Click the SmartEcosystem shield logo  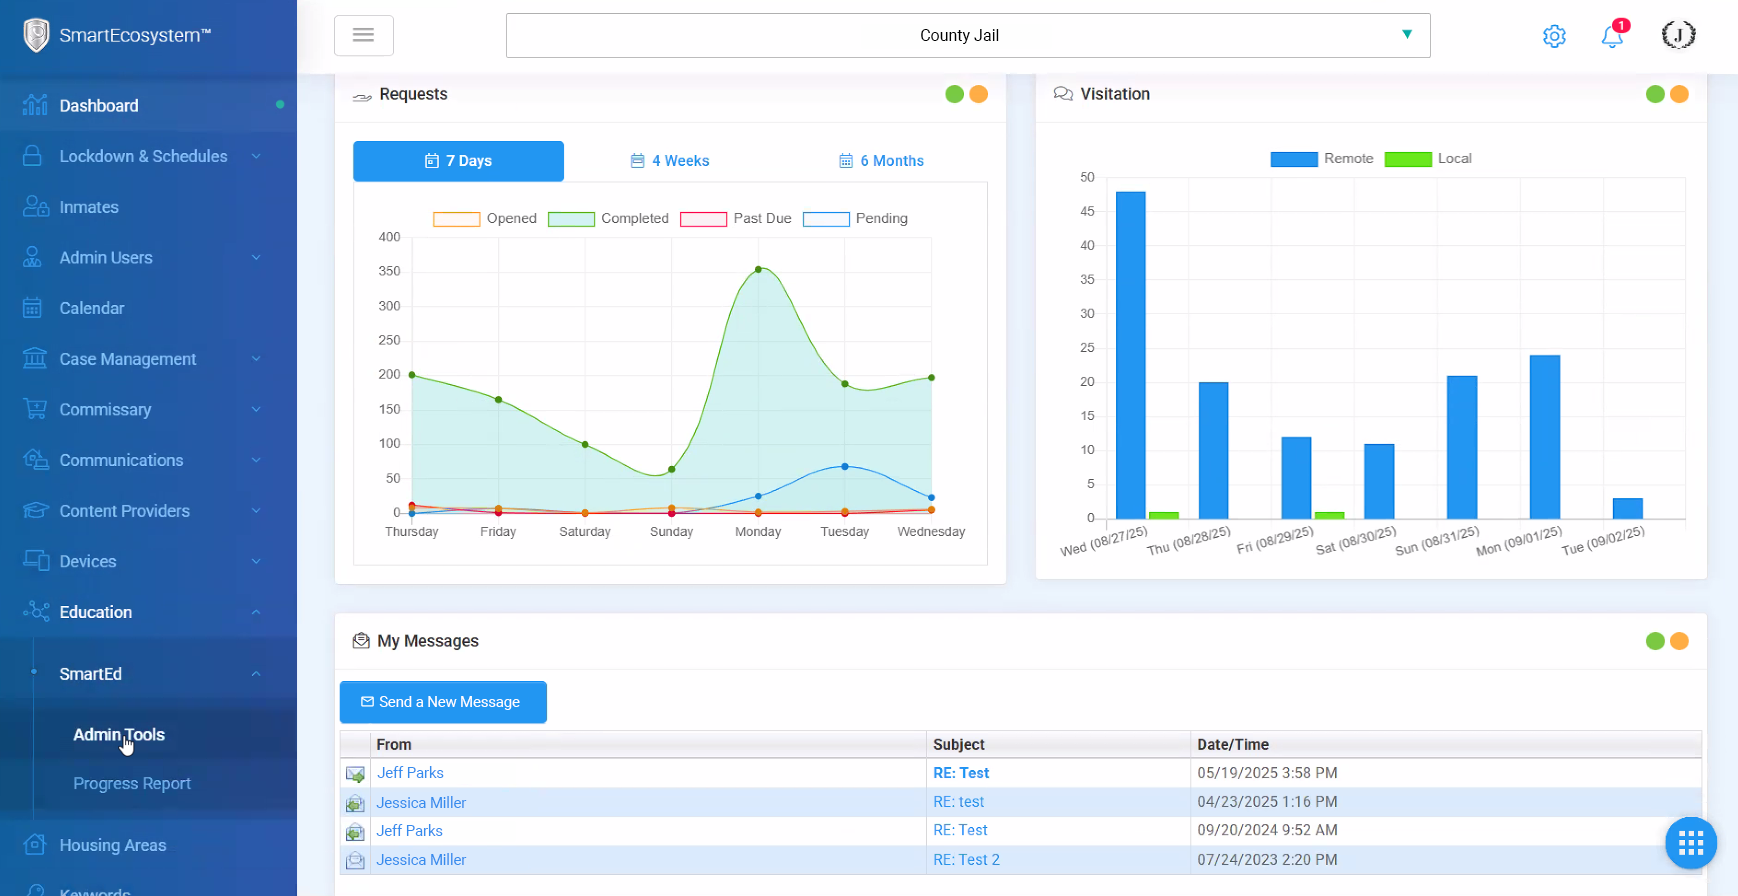36,35
